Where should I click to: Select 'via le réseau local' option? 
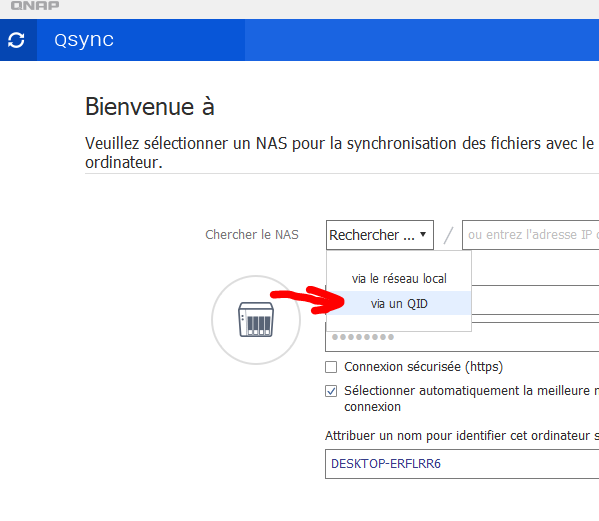[399, 278]
